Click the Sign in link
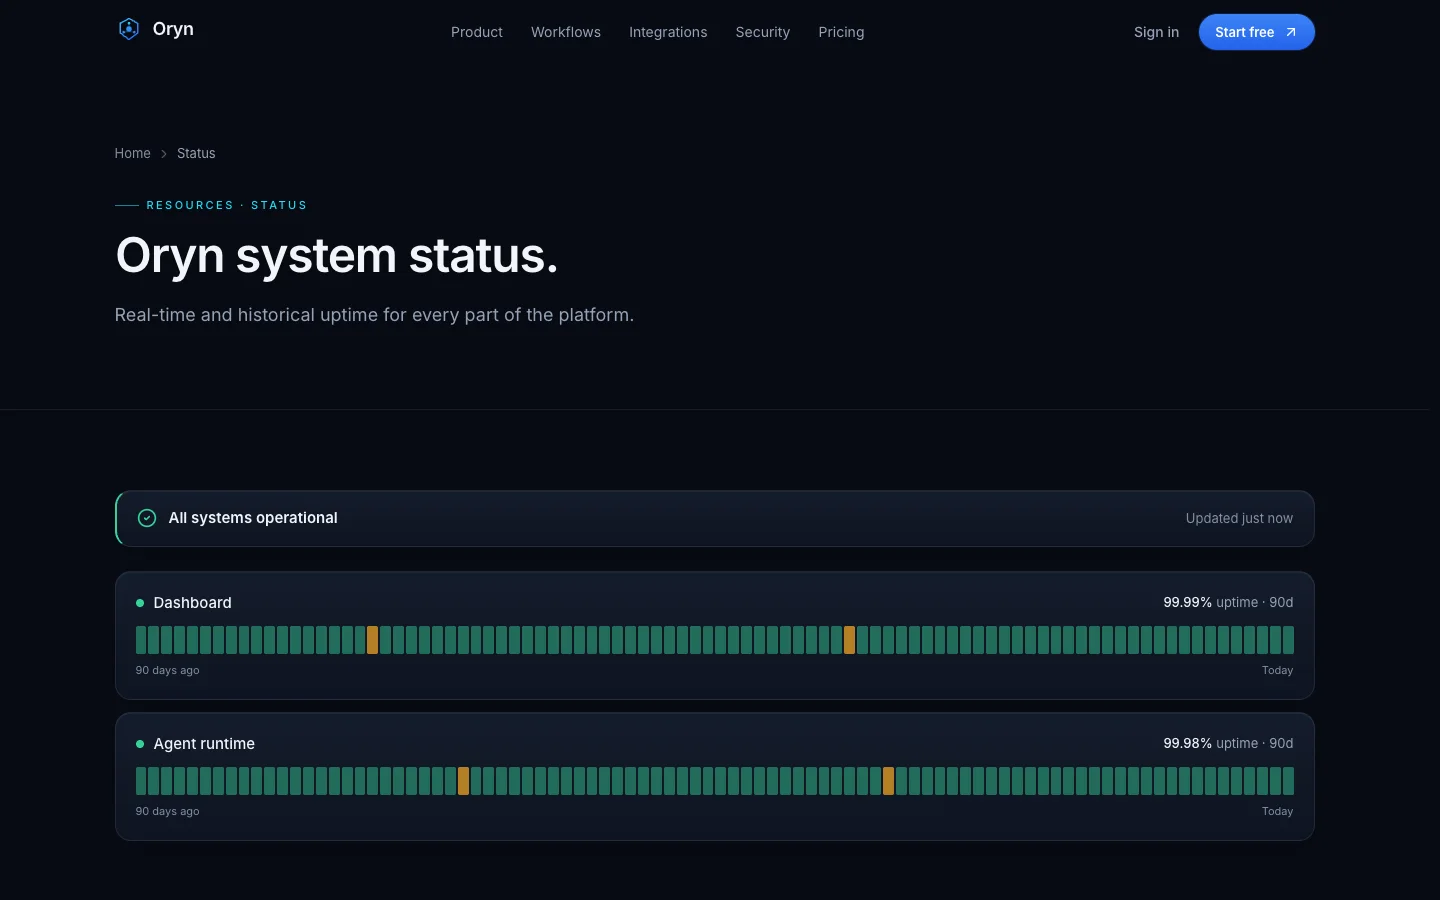The image size is (1440, 900). point(1156,32)
